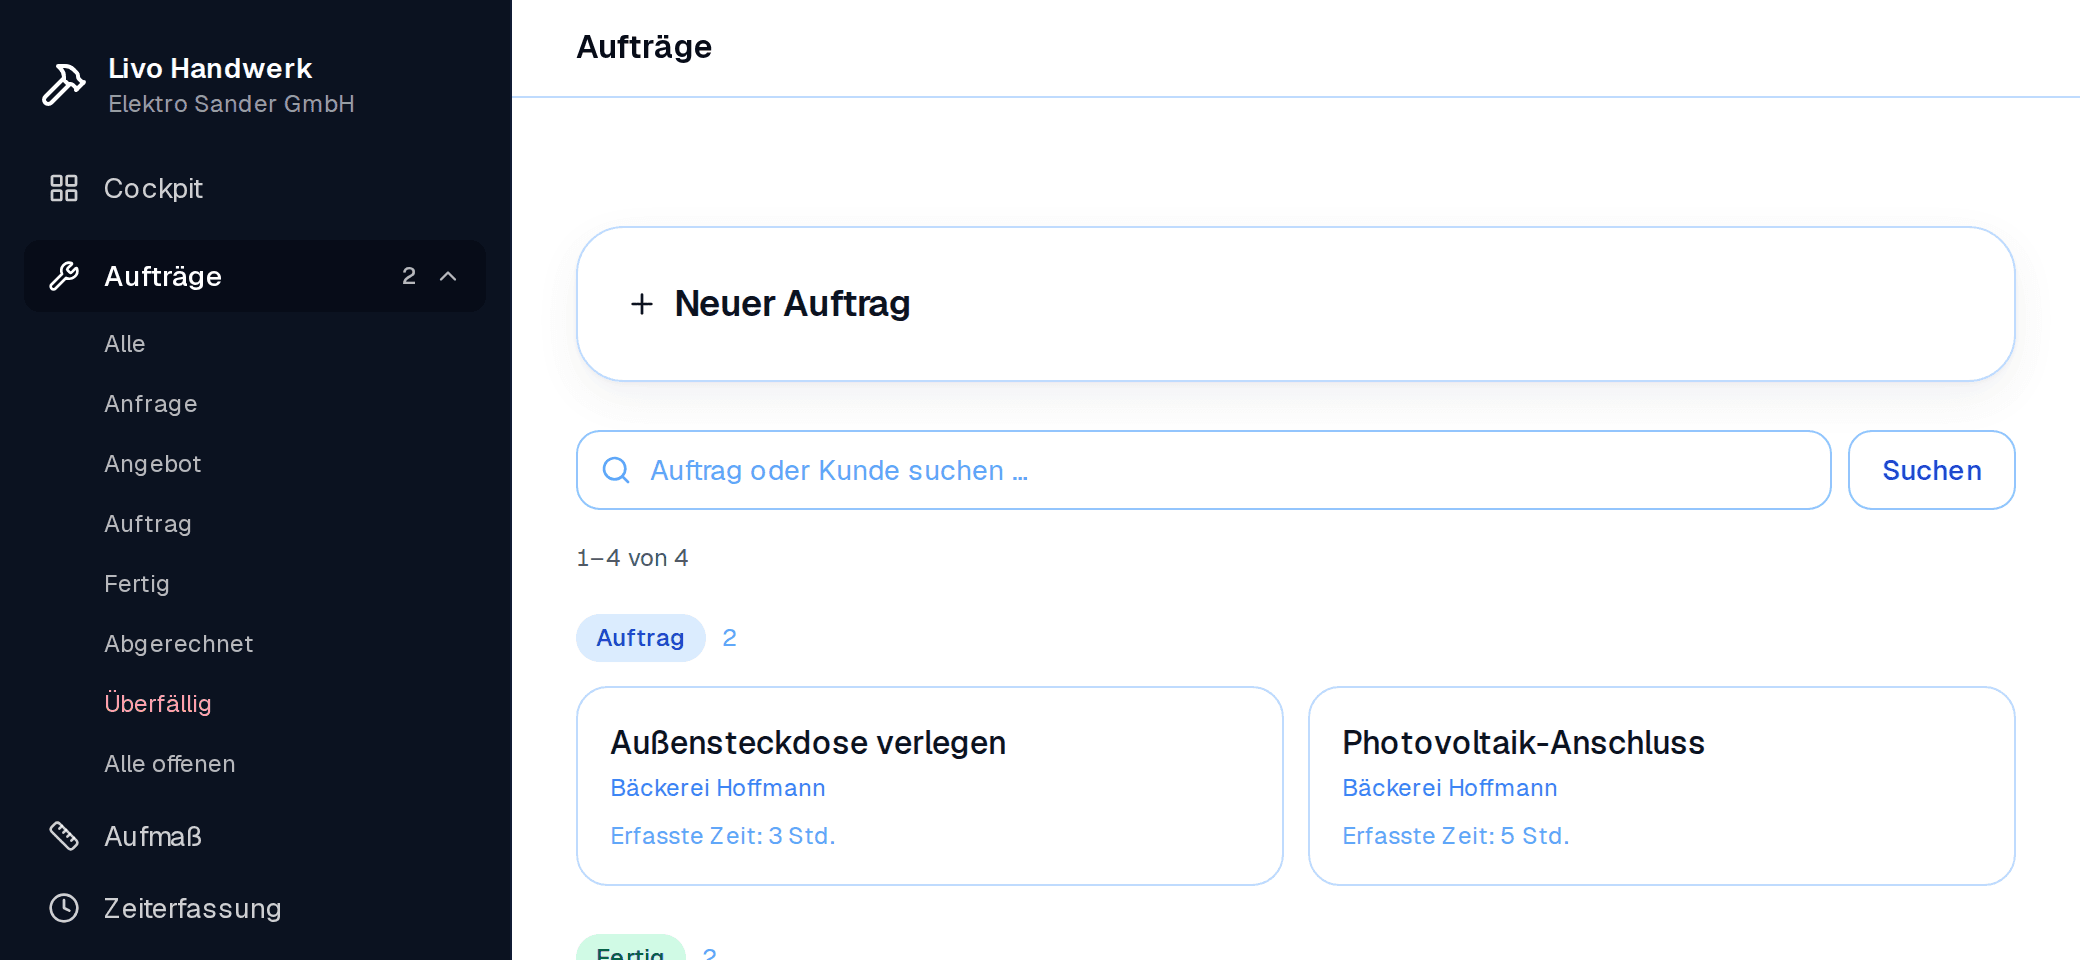Screen dimensions: 2080x960
Task: Click the Livo Handwerk app title
Action: (210, 68)
